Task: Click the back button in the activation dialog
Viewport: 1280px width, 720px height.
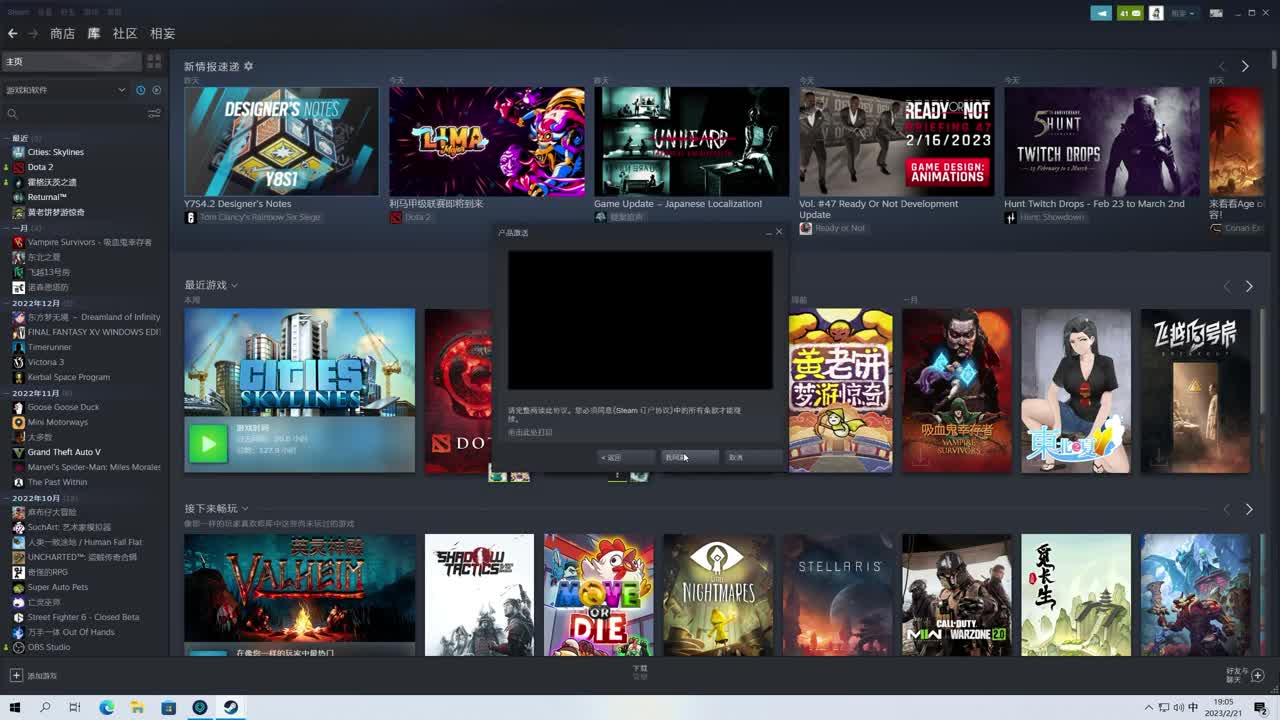Action: click(x=627, y=457)
